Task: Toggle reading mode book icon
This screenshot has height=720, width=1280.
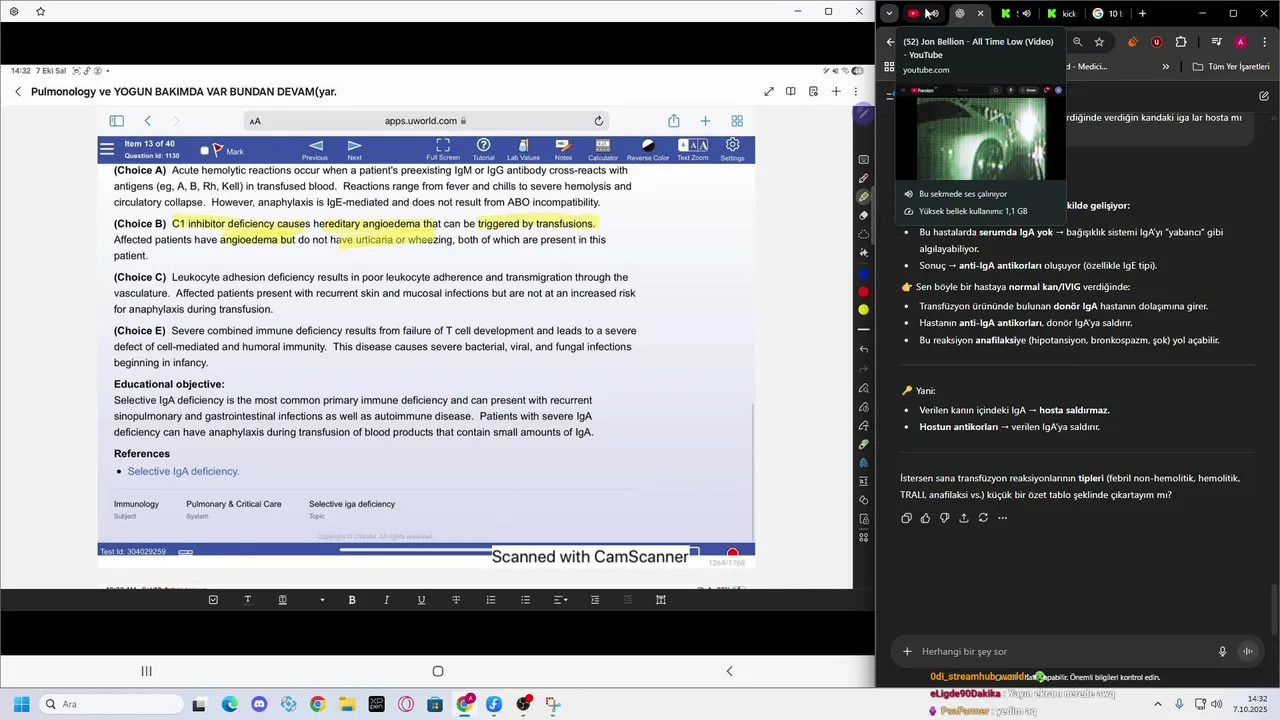Action: coord(791,91)
